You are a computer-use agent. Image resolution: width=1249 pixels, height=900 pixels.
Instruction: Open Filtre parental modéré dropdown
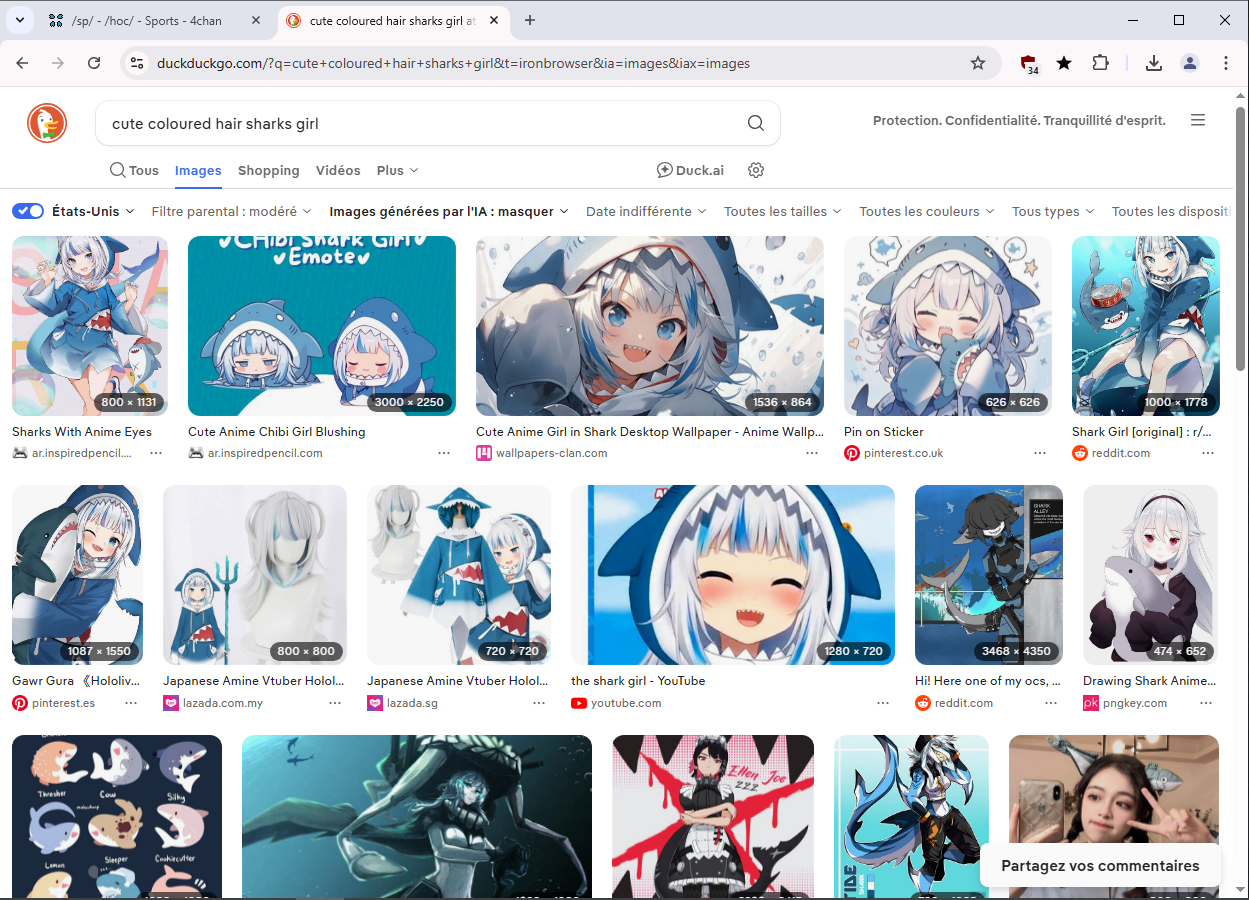[231, 211]
